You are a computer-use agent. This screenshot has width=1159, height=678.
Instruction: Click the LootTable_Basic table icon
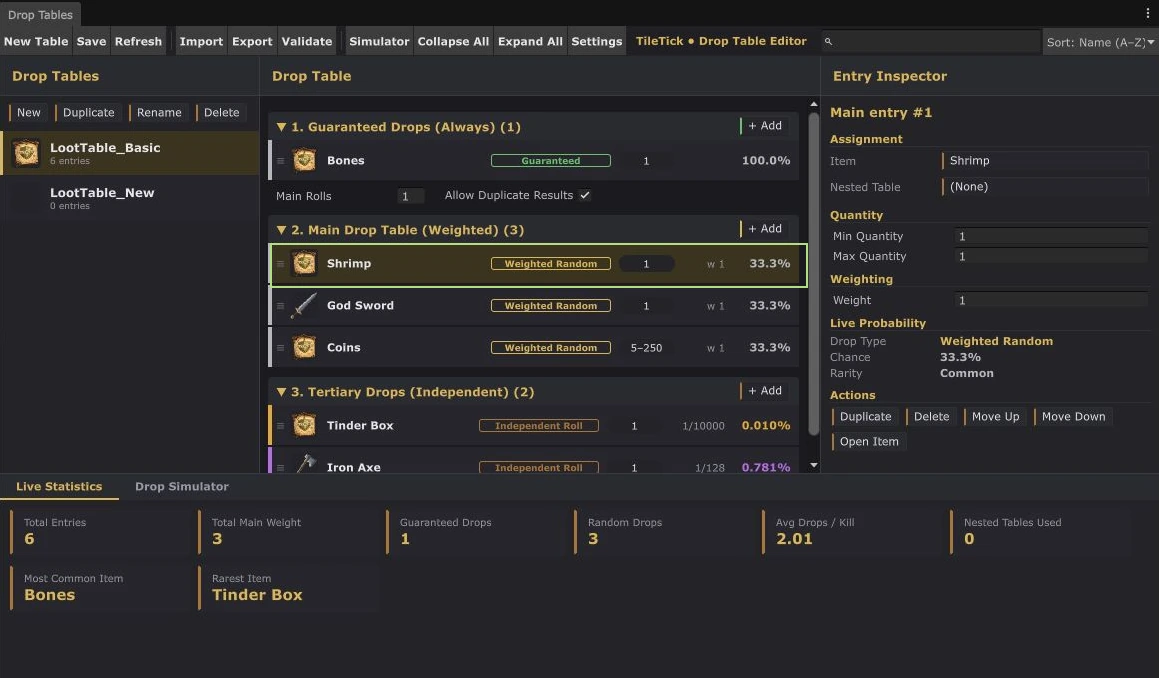[26, 153]
